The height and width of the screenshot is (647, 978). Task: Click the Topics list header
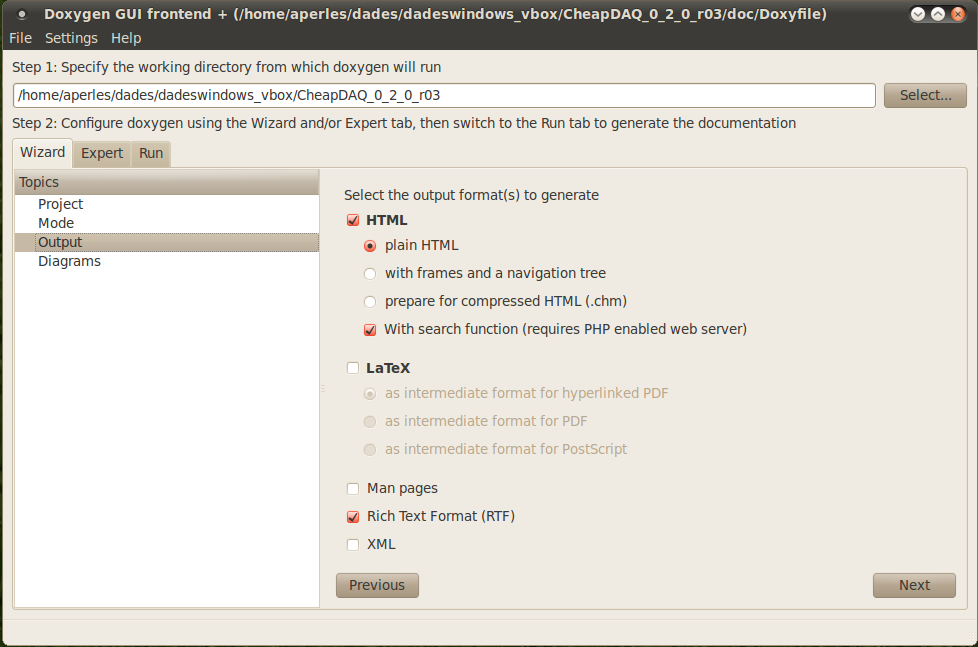tap(167, 182)
